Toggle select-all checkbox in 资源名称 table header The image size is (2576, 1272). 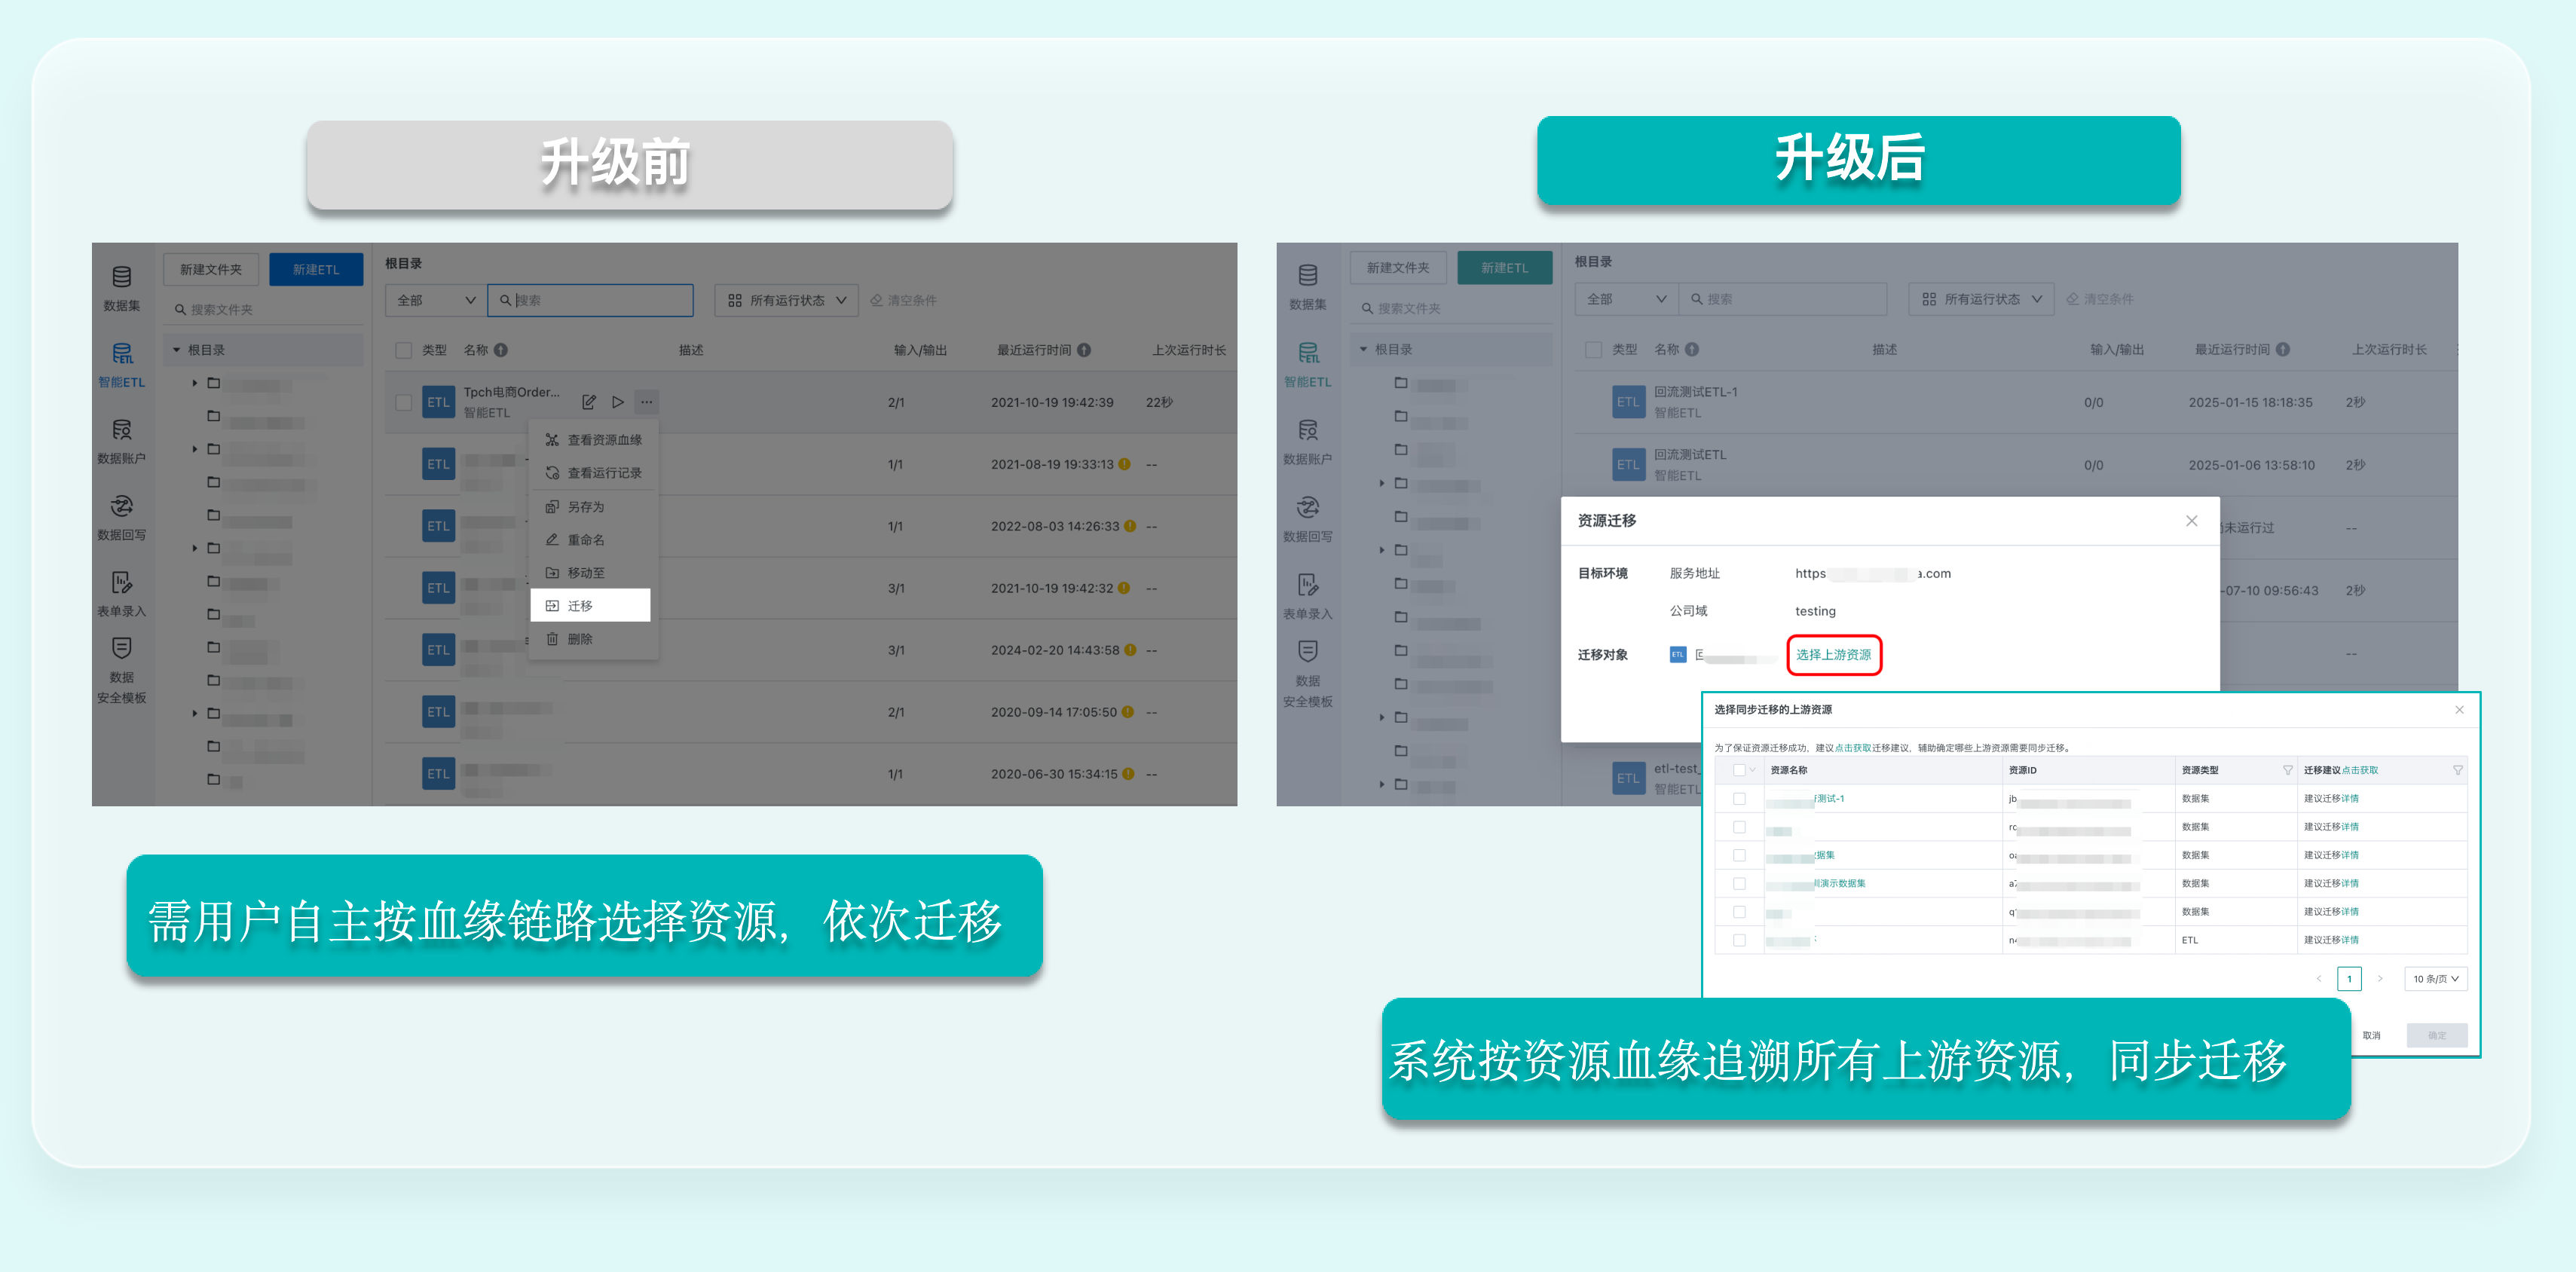click(x=1739, y=770)
